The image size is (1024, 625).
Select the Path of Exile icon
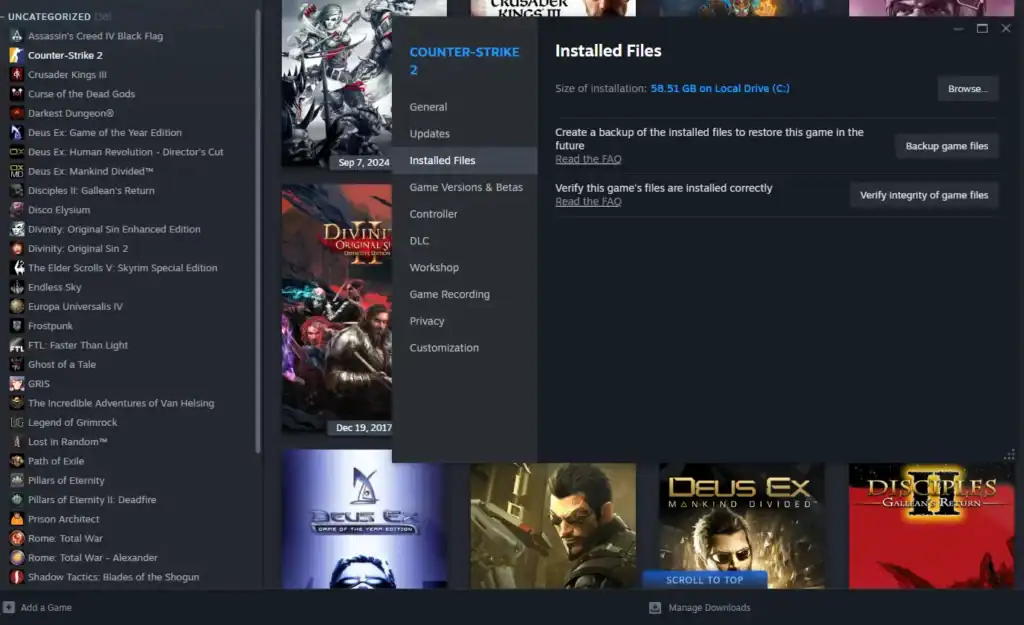pos(15,460)
